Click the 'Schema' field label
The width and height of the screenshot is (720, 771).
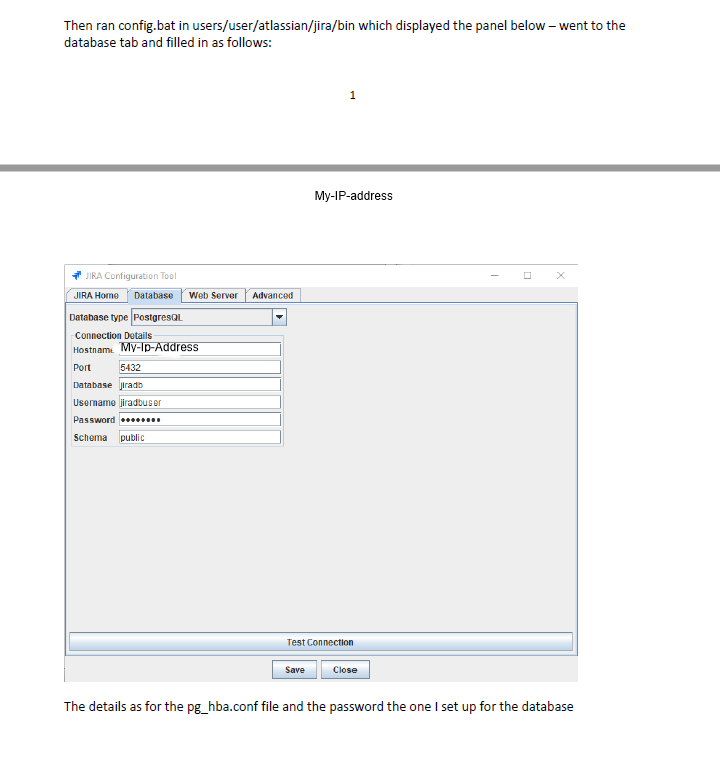(90, 438)
